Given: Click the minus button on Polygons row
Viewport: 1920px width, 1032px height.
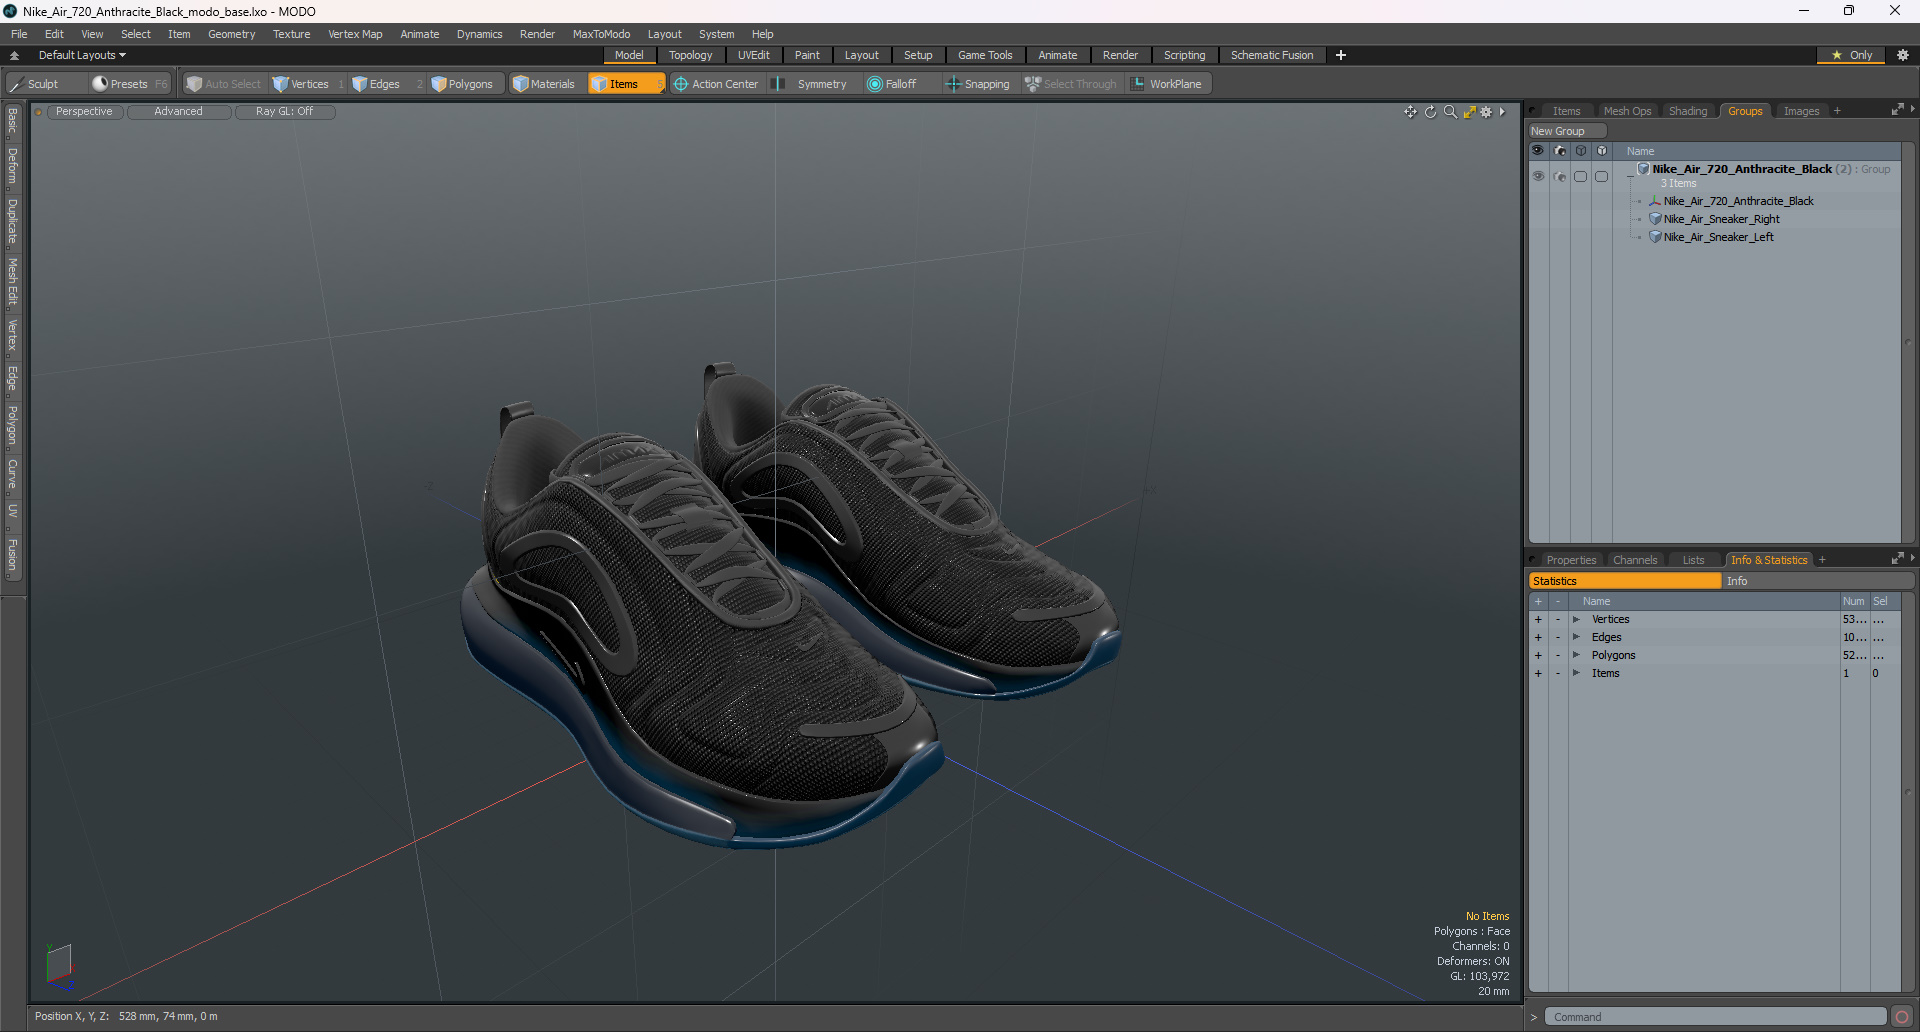Looking at the screenshot, I should pos(1558,655).
